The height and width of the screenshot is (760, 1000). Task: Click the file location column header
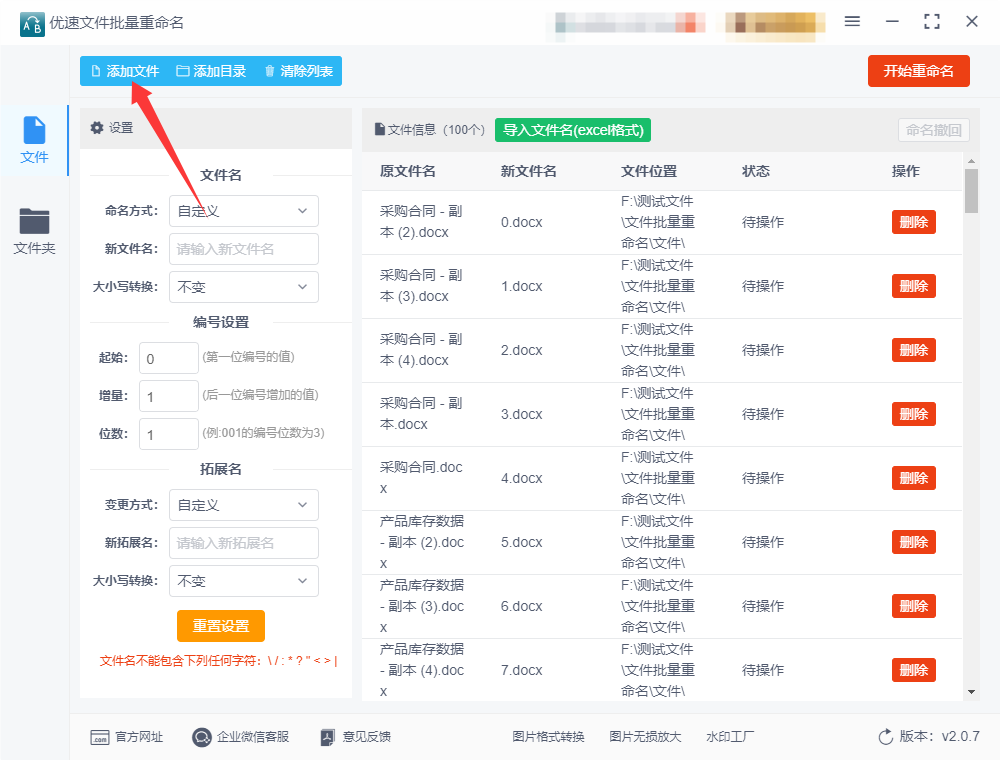coord(649,171)
